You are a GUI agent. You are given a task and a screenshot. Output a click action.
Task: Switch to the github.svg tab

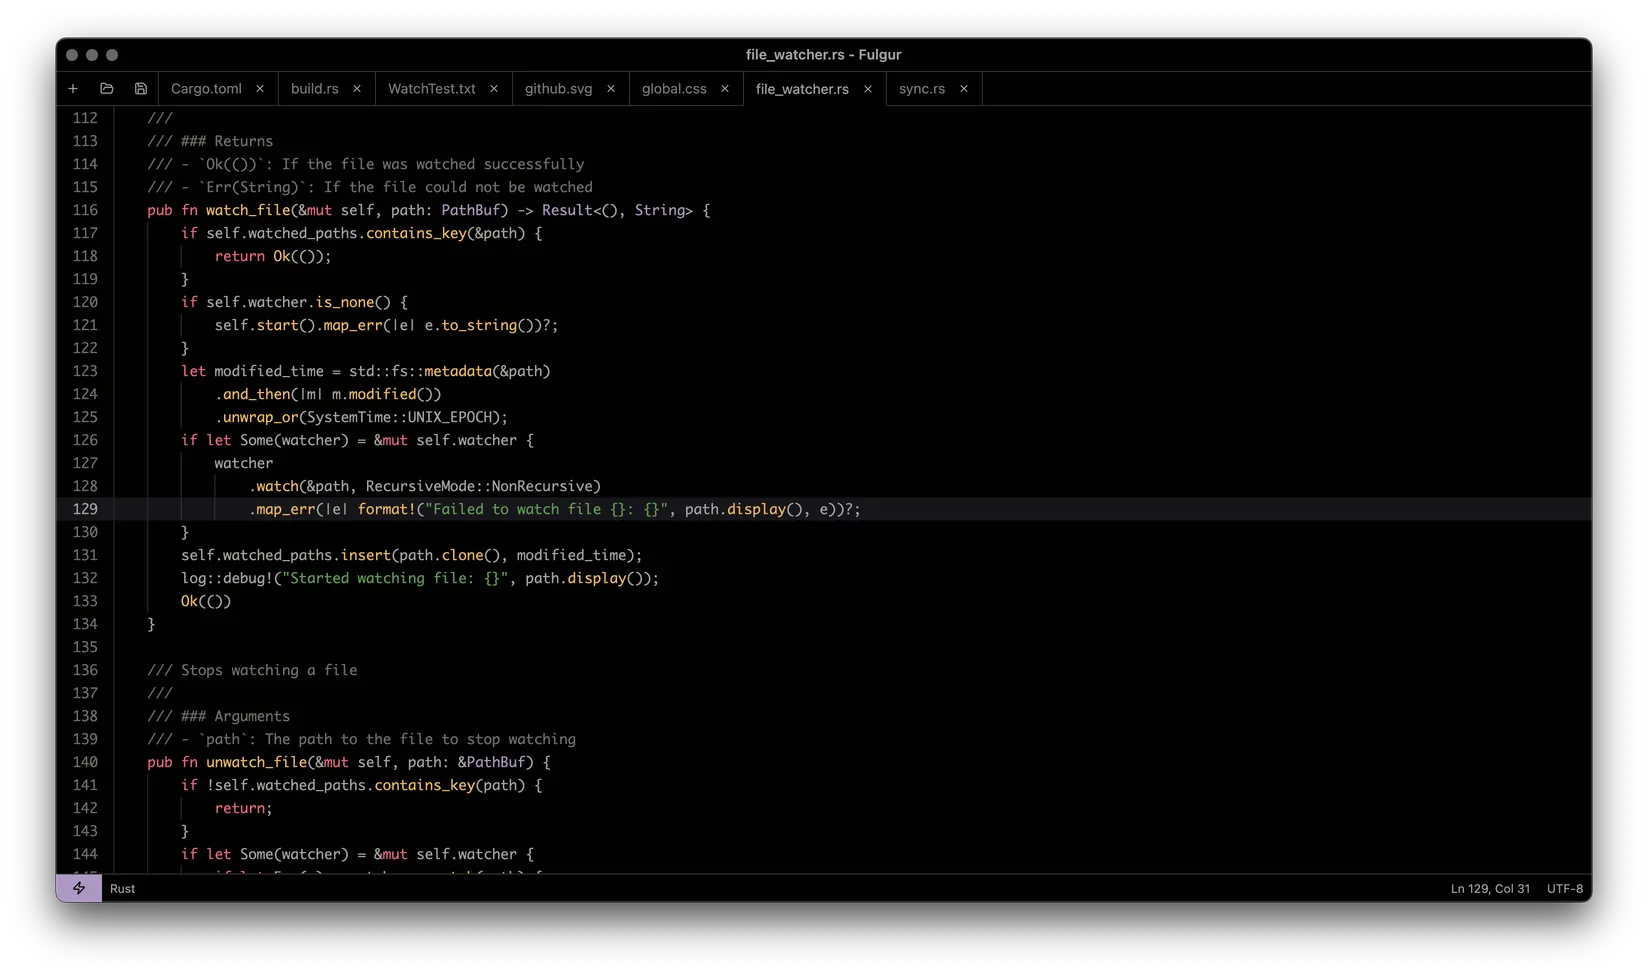(558, 89)
